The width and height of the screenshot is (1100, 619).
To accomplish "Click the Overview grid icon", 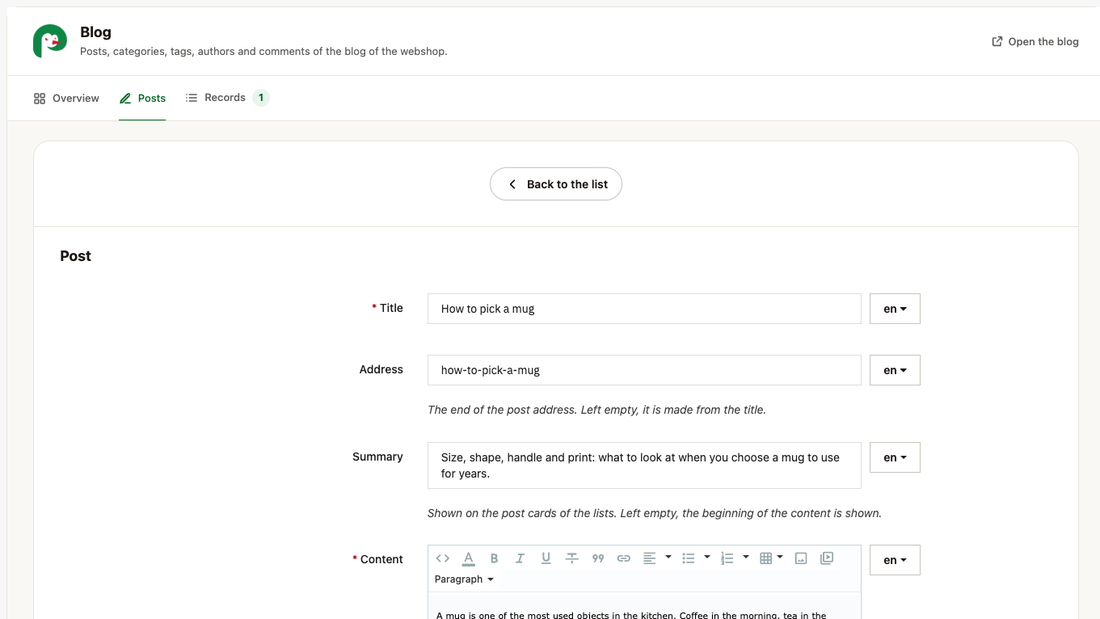I will (x=39, y=98).
